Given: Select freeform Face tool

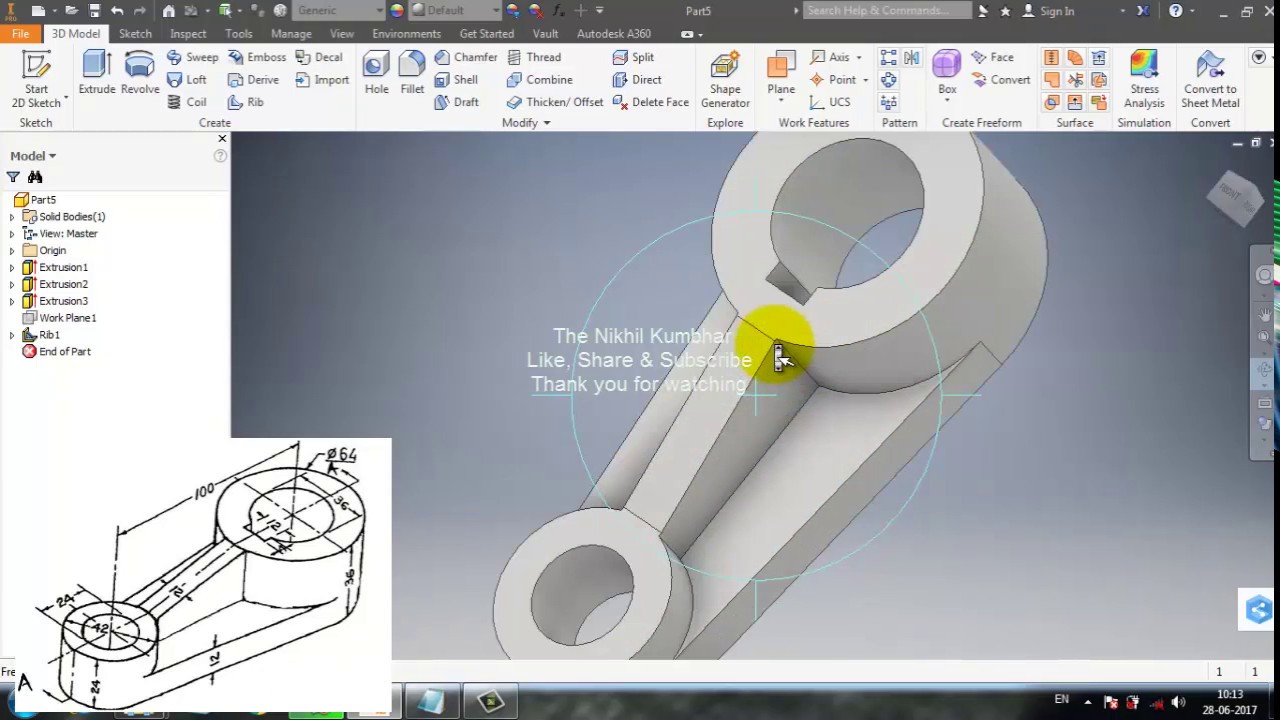Looking at the screenshot, I should click(992, 57).
